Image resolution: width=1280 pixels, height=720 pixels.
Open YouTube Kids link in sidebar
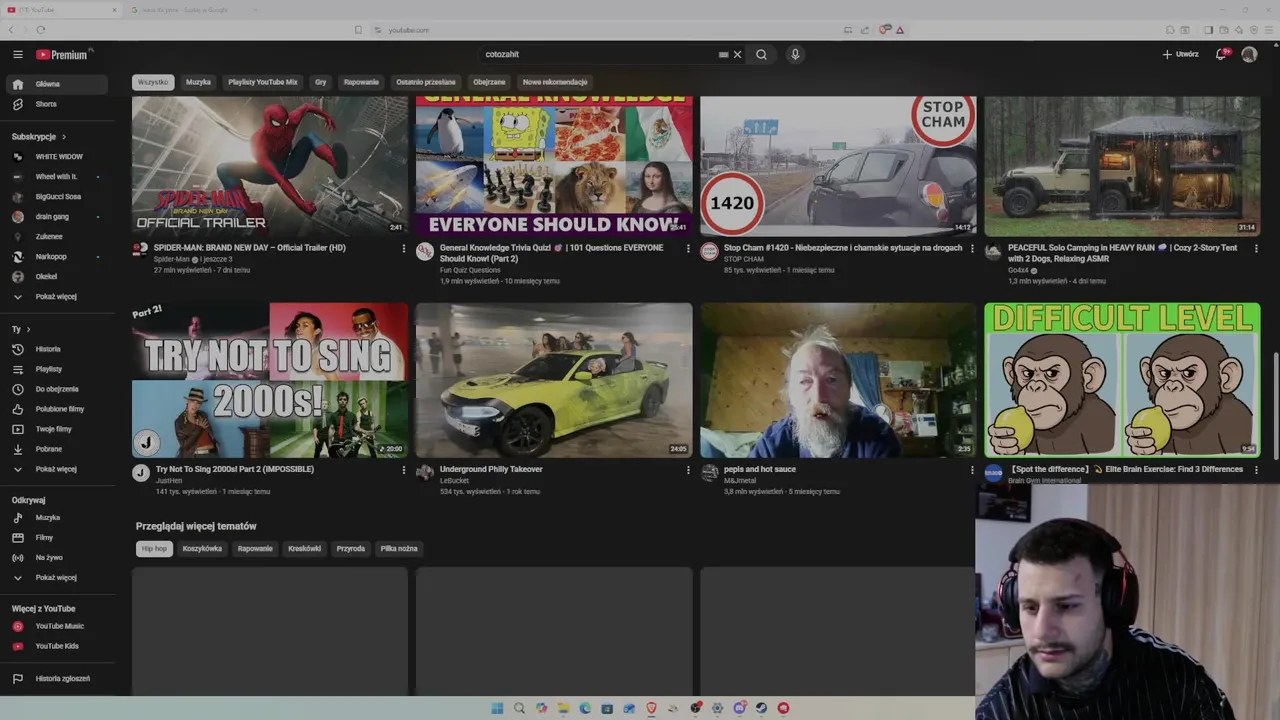(56, 646)
